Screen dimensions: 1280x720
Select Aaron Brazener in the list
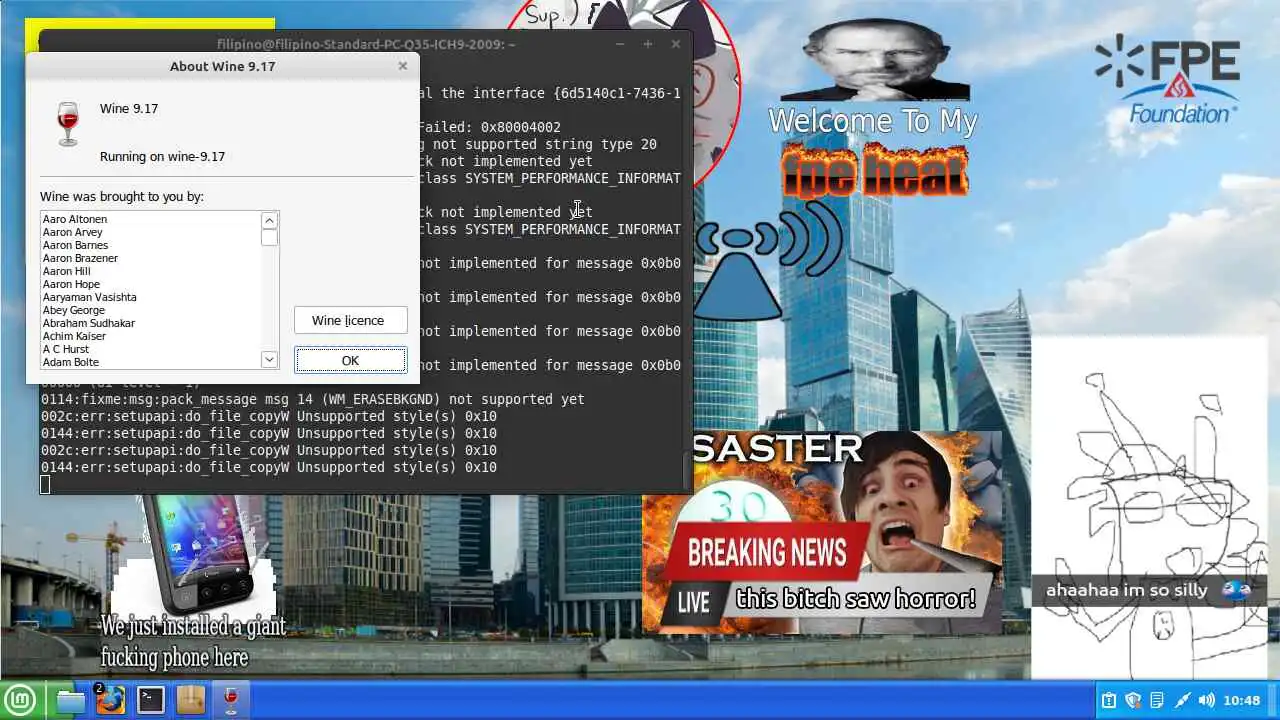point(151,258)
